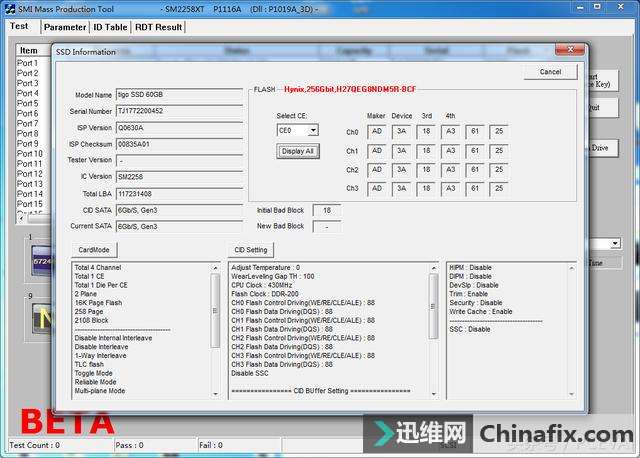
Task: Click the Current SATA field
Action: coord(179,227)
